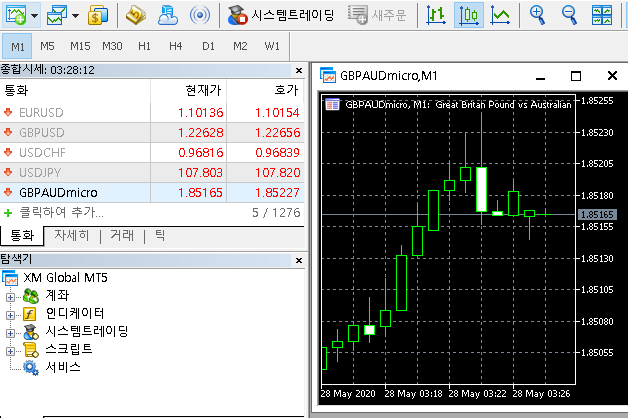Click the green plus add-symbol icon
The height and width of the screenshot is (418, 628).
pyautogui.click(x=8, y=213)
